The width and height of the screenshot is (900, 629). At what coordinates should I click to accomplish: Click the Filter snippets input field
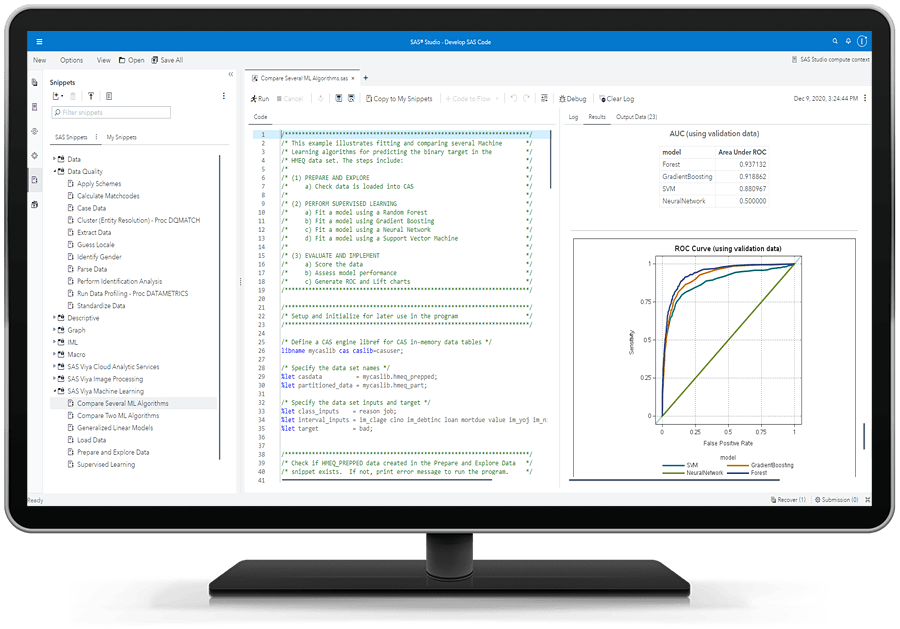coord(110,111)
